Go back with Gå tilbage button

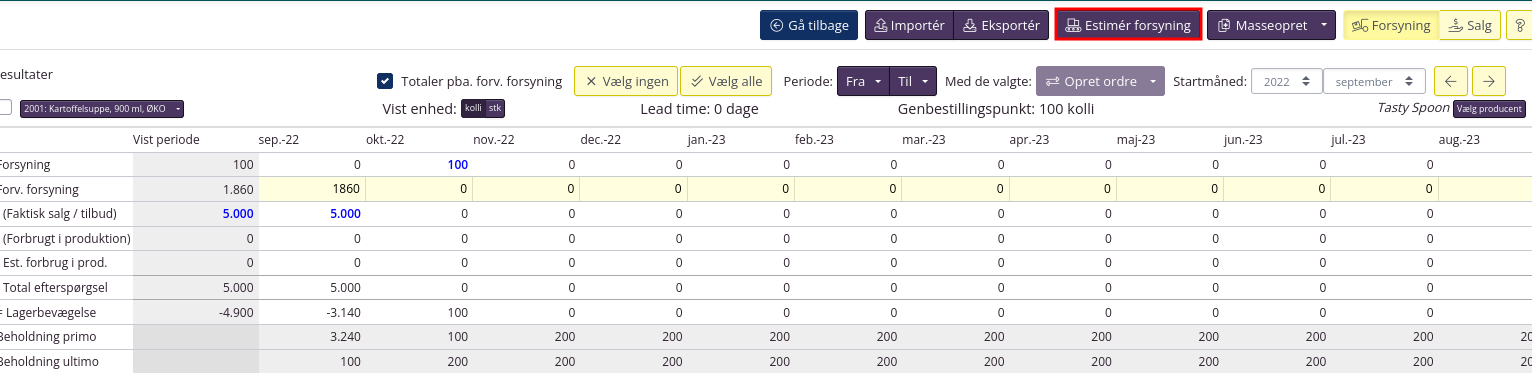point(809,25)
